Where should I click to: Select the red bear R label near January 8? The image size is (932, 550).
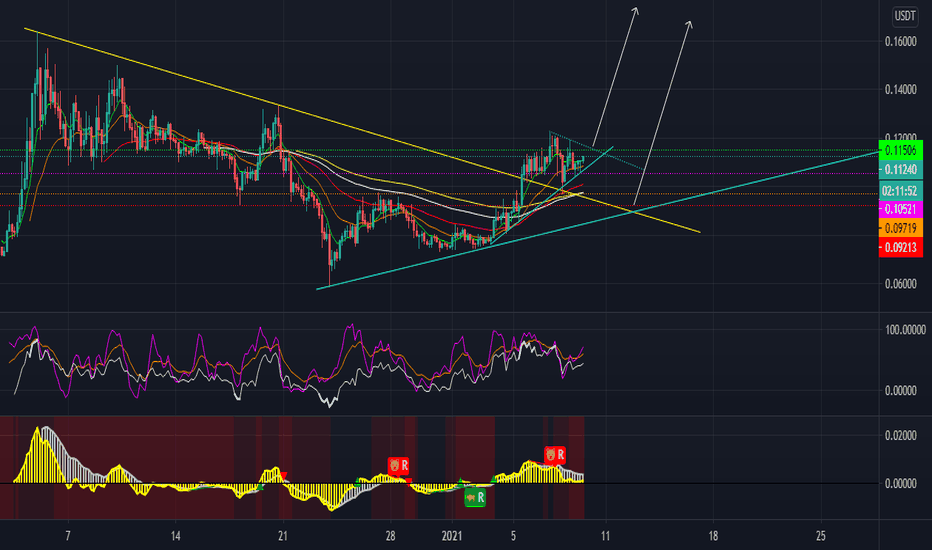[555, 455]
